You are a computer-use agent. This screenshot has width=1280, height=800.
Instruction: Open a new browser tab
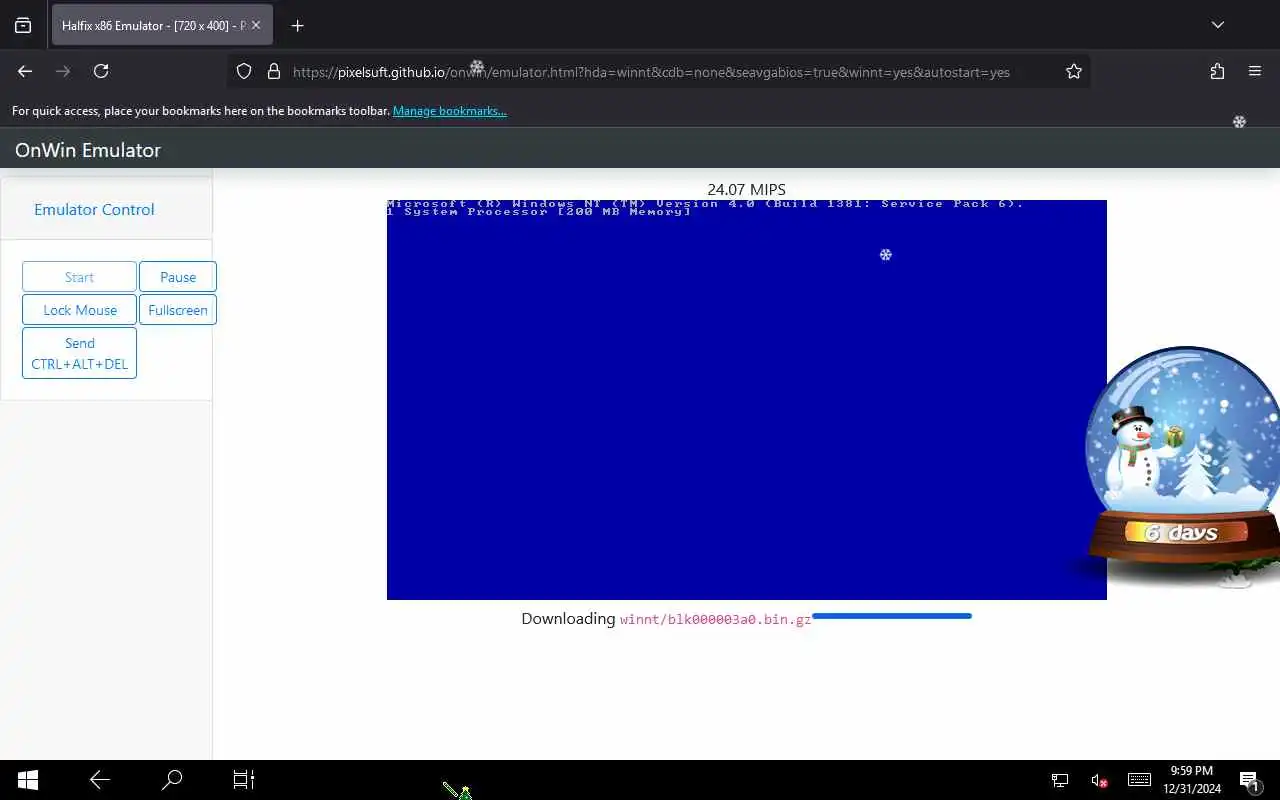coord(297,26)
